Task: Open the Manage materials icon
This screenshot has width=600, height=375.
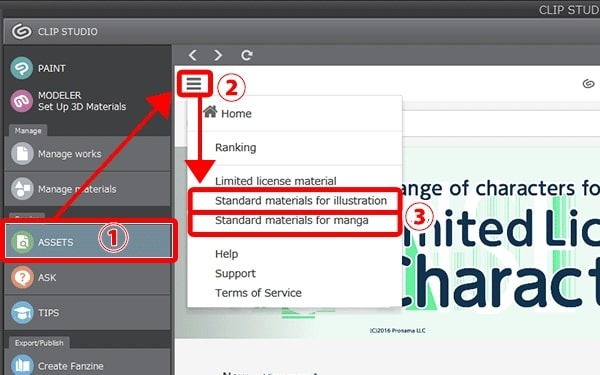Action: click(22, 189)
